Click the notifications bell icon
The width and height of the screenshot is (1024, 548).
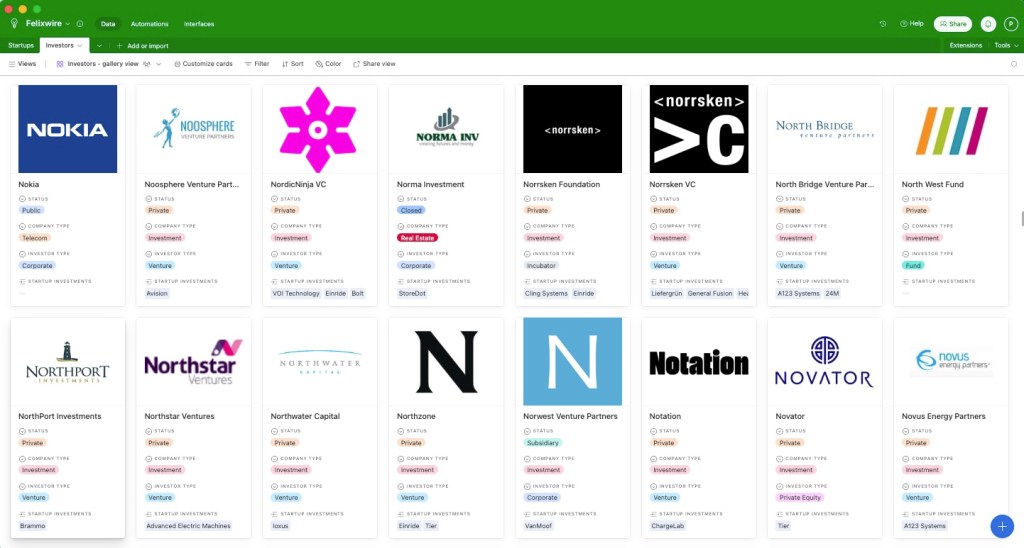click(x=988, y=23)
